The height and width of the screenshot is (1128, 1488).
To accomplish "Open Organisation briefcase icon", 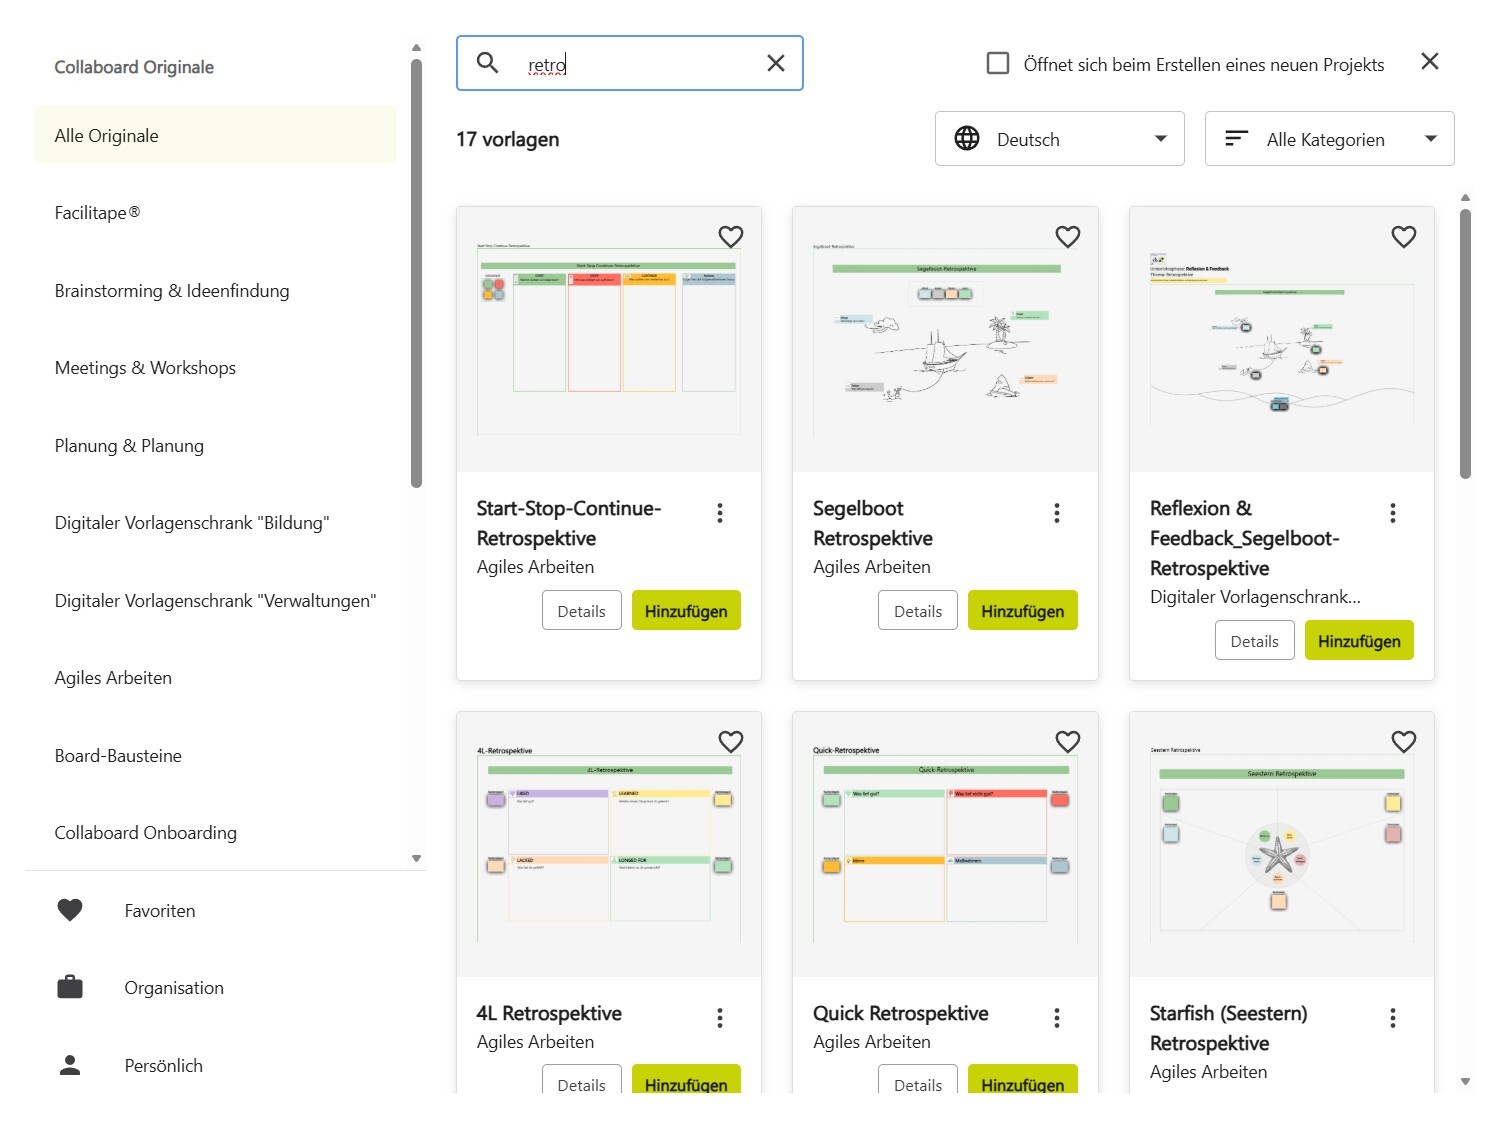I will click(x=70, y=988).
